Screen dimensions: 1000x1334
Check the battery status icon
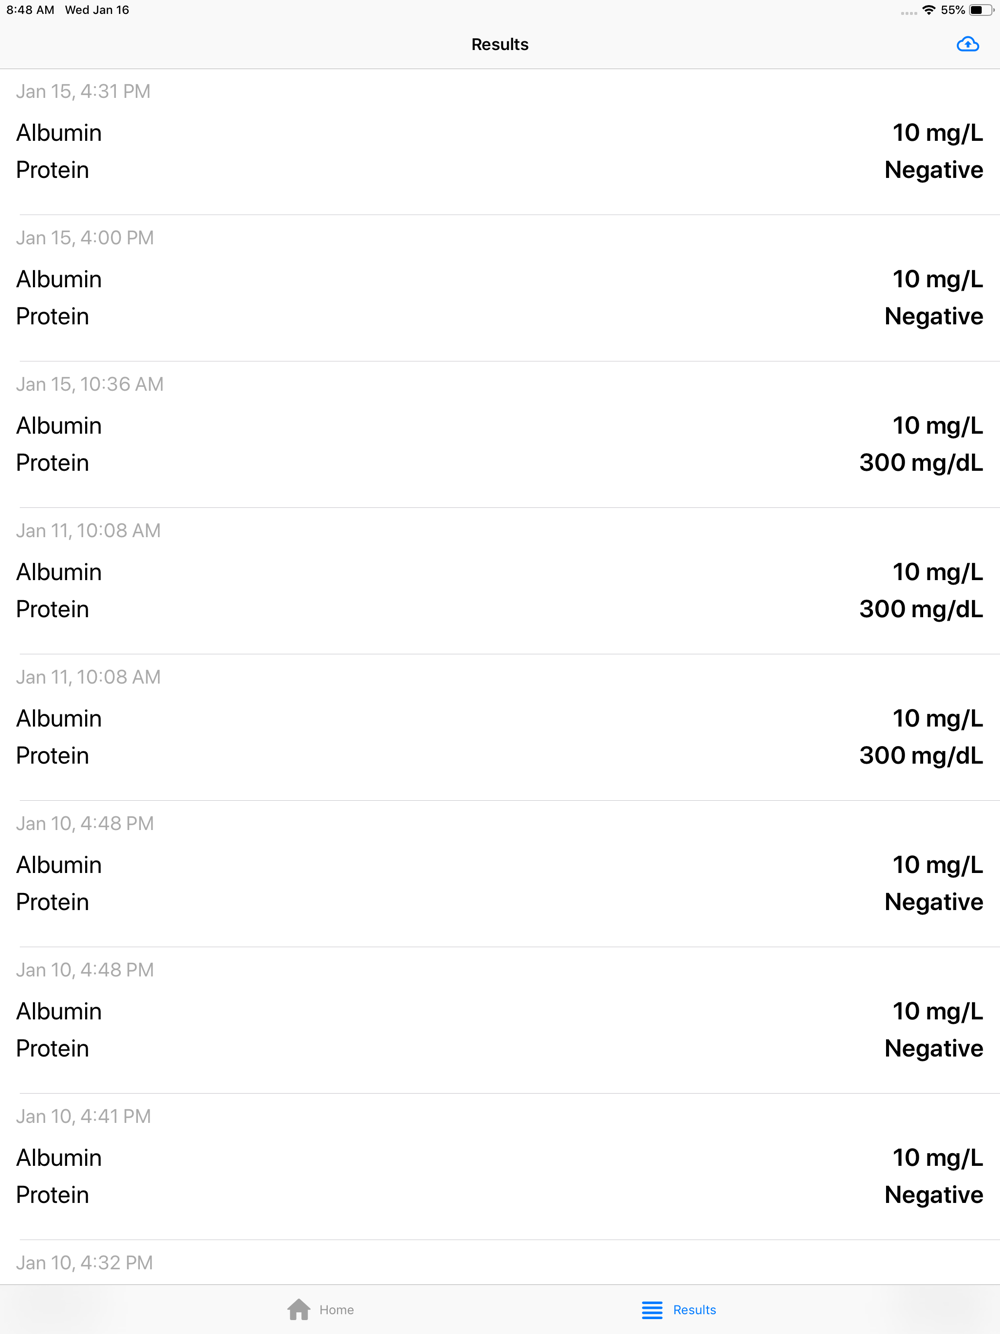(x=981, y=10)
